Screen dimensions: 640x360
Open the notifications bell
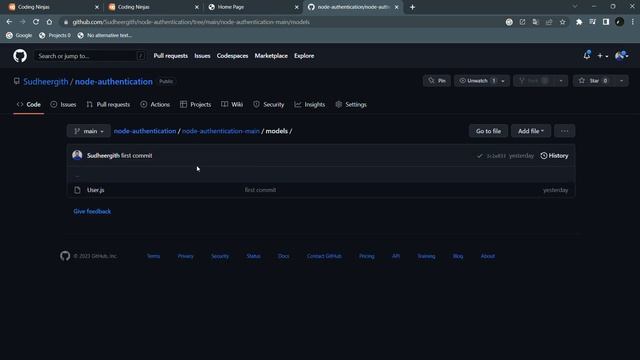click(587, 56)
